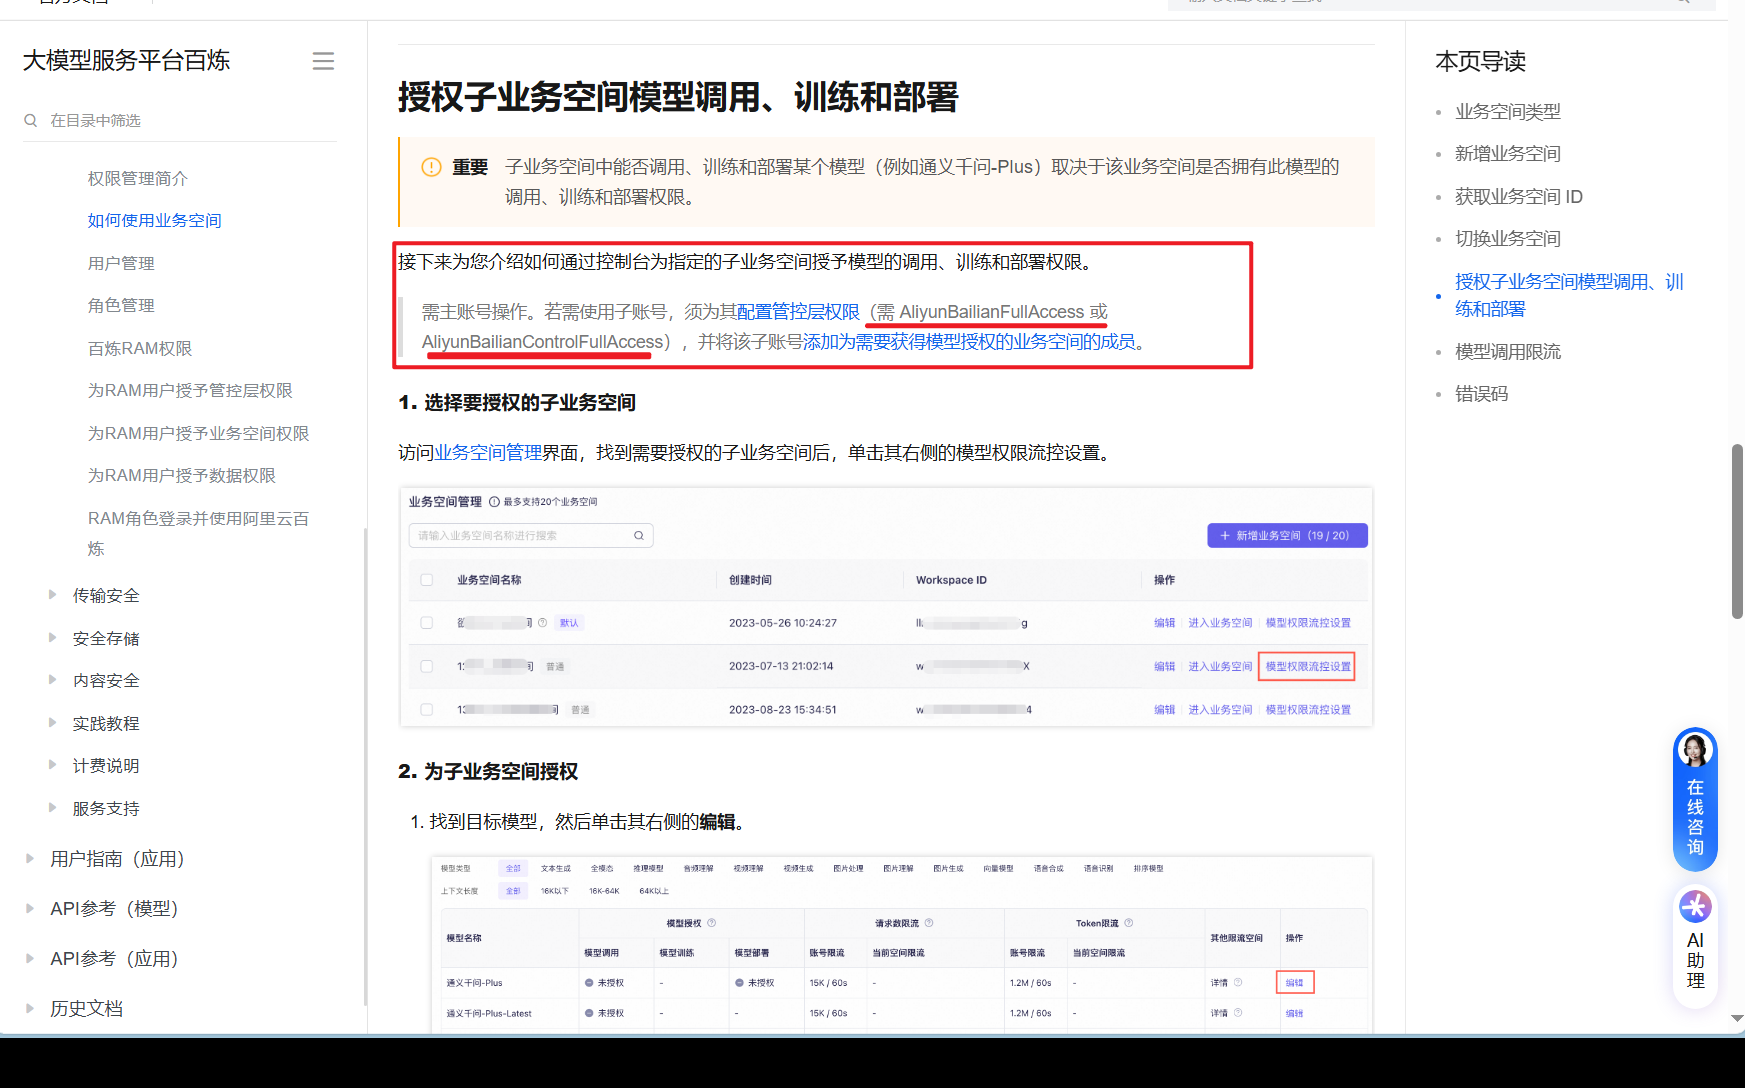The width and height of the screenshot is (1745, 1088).
Task: Click the question mark icon next to 模型授权
Action: tap(712, 922)
